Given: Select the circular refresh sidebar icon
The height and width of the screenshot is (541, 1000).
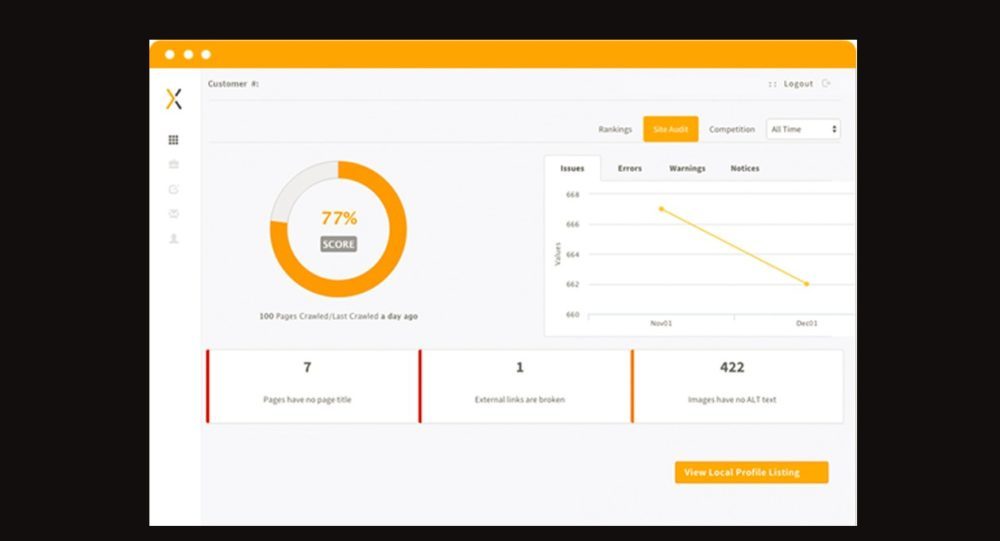Looking at the screenshot, I should point(174,189).
